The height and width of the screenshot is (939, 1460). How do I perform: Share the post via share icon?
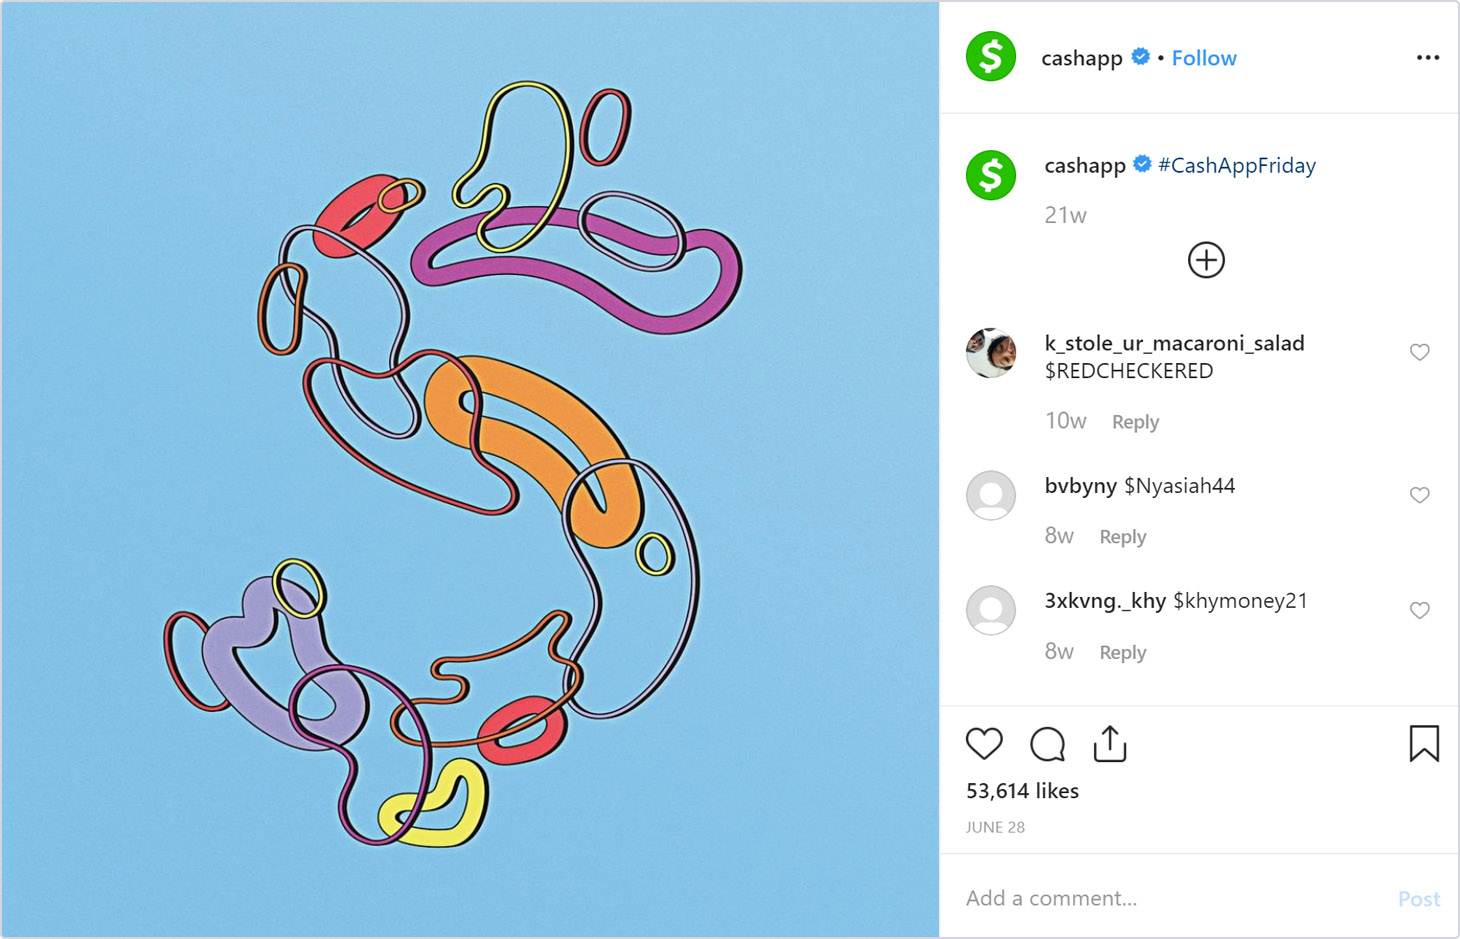(x=1110, y=744)
